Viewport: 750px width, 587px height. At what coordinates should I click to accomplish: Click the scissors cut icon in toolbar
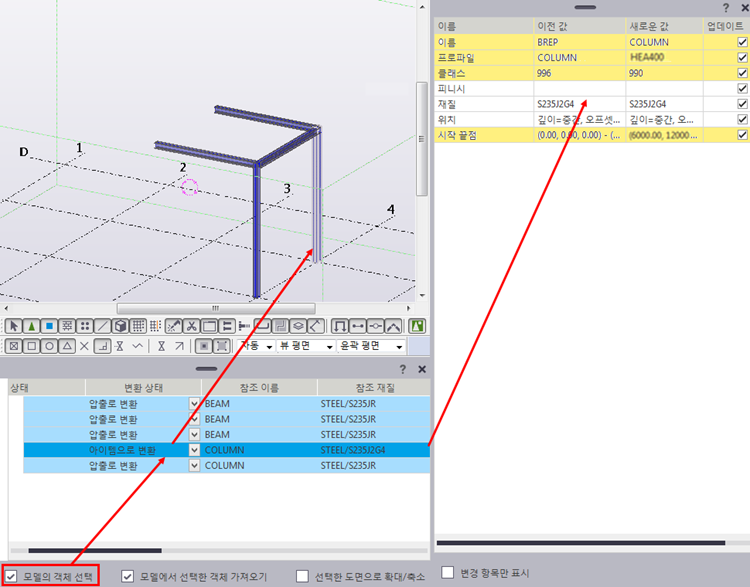pos(190,326)
